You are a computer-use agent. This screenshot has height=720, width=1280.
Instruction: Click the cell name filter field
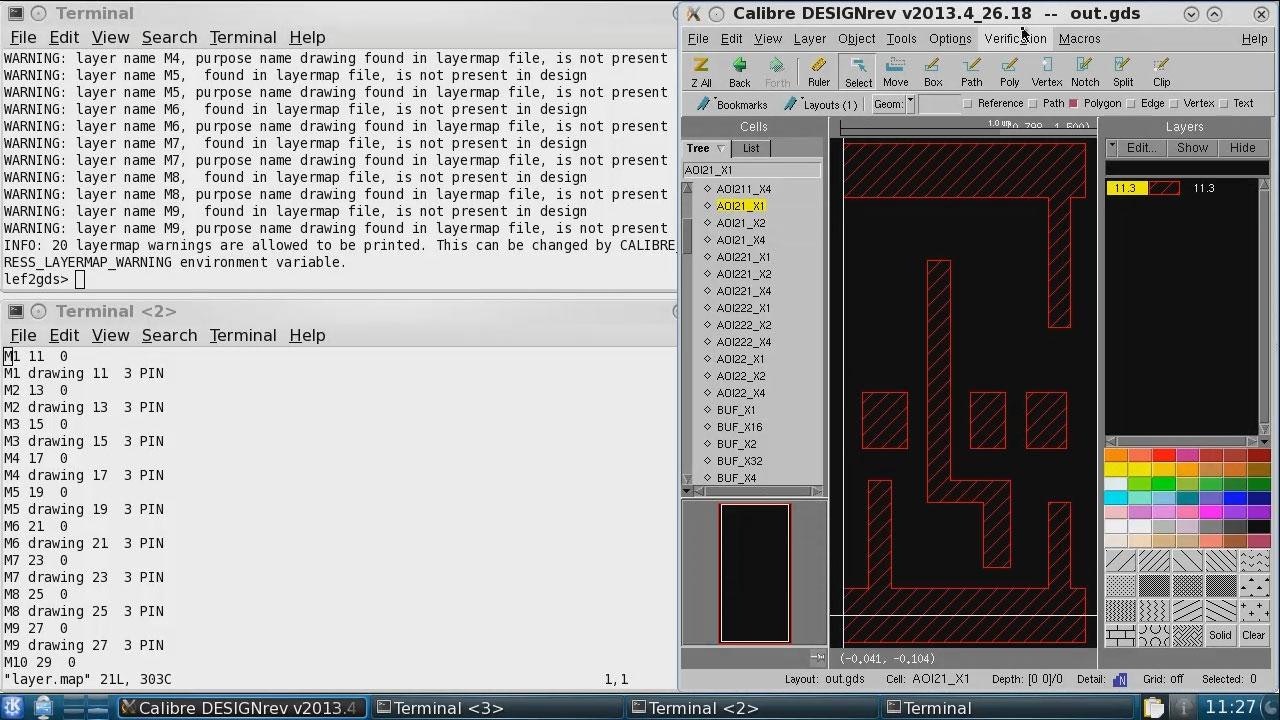point(752,170)
